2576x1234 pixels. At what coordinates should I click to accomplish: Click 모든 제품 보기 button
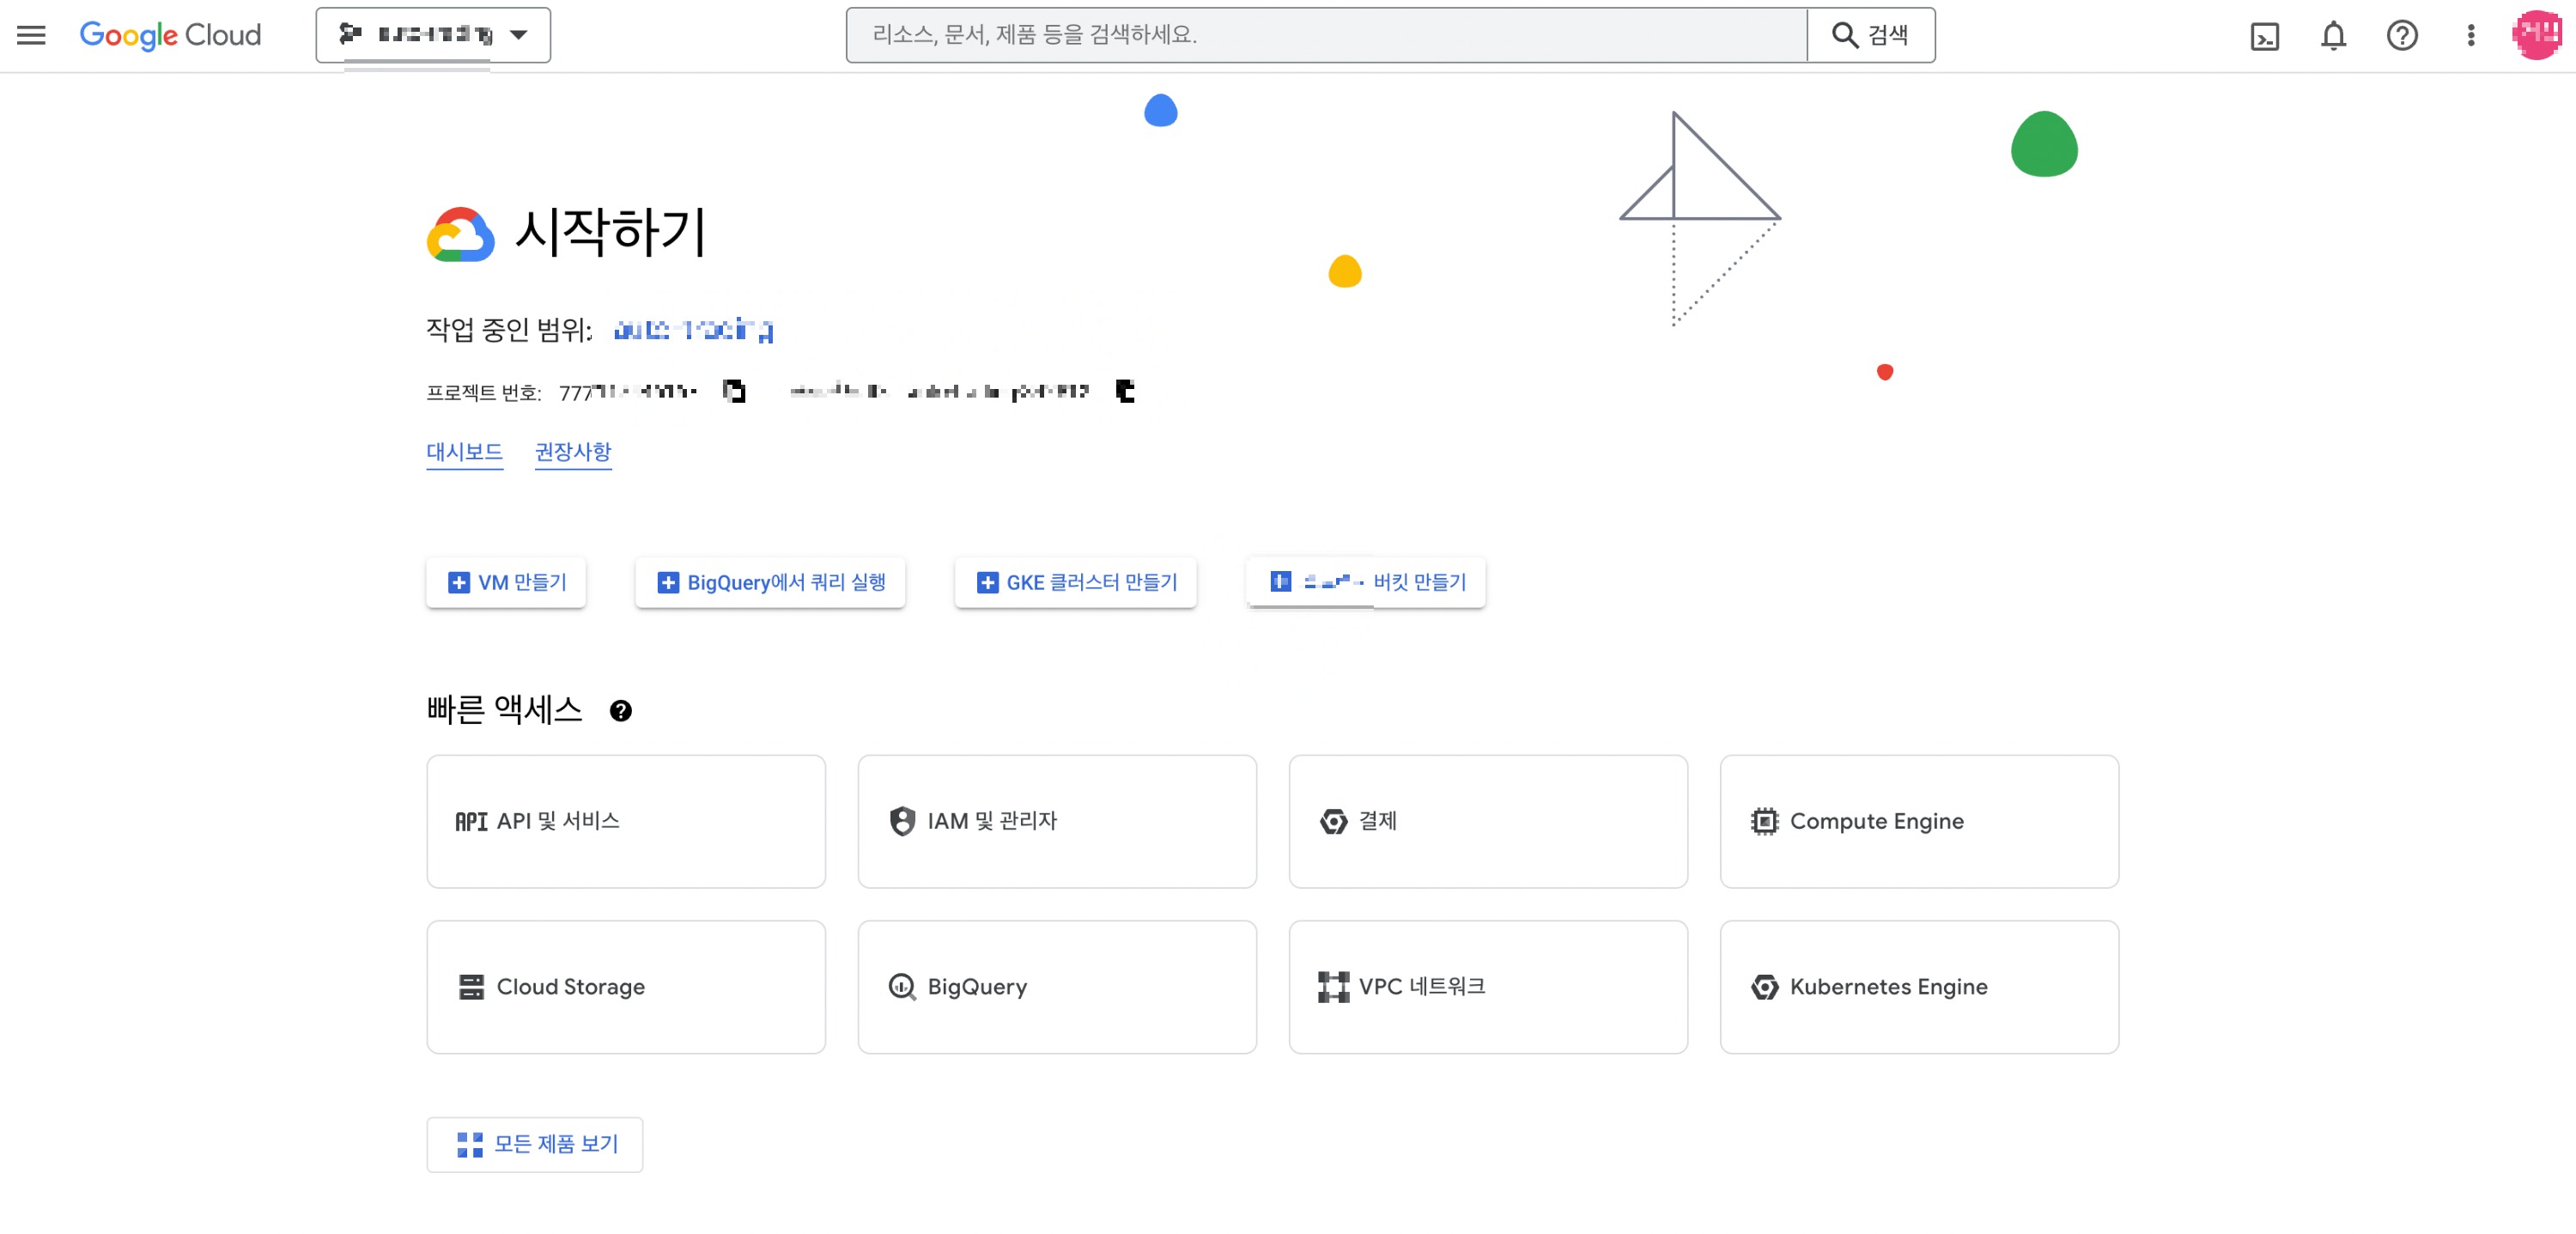[534, 1144]
